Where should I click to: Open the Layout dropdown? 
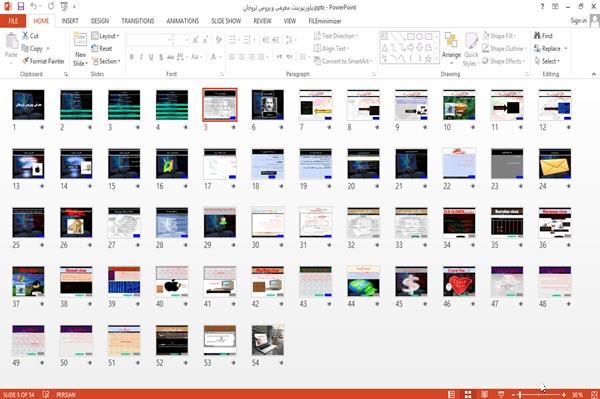click(x=106, y=36)
